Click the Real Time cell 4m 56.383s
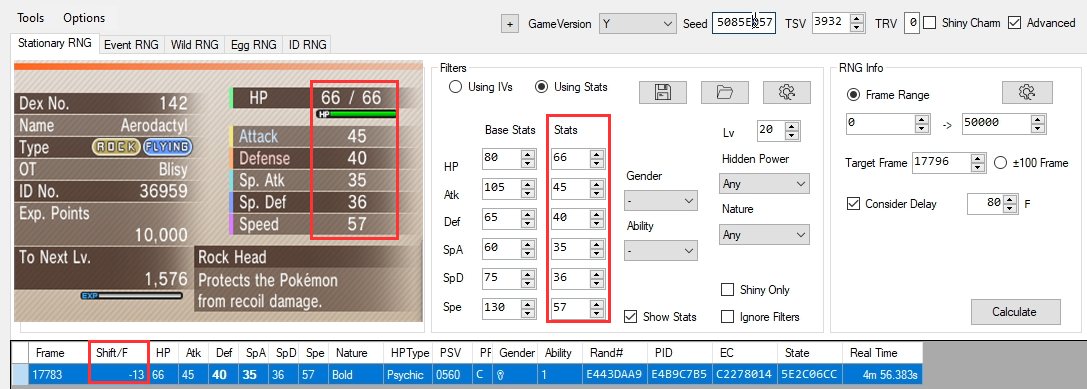Image resolution: width=1087 pixels, height=389 pixels. (x=881, y=375)
